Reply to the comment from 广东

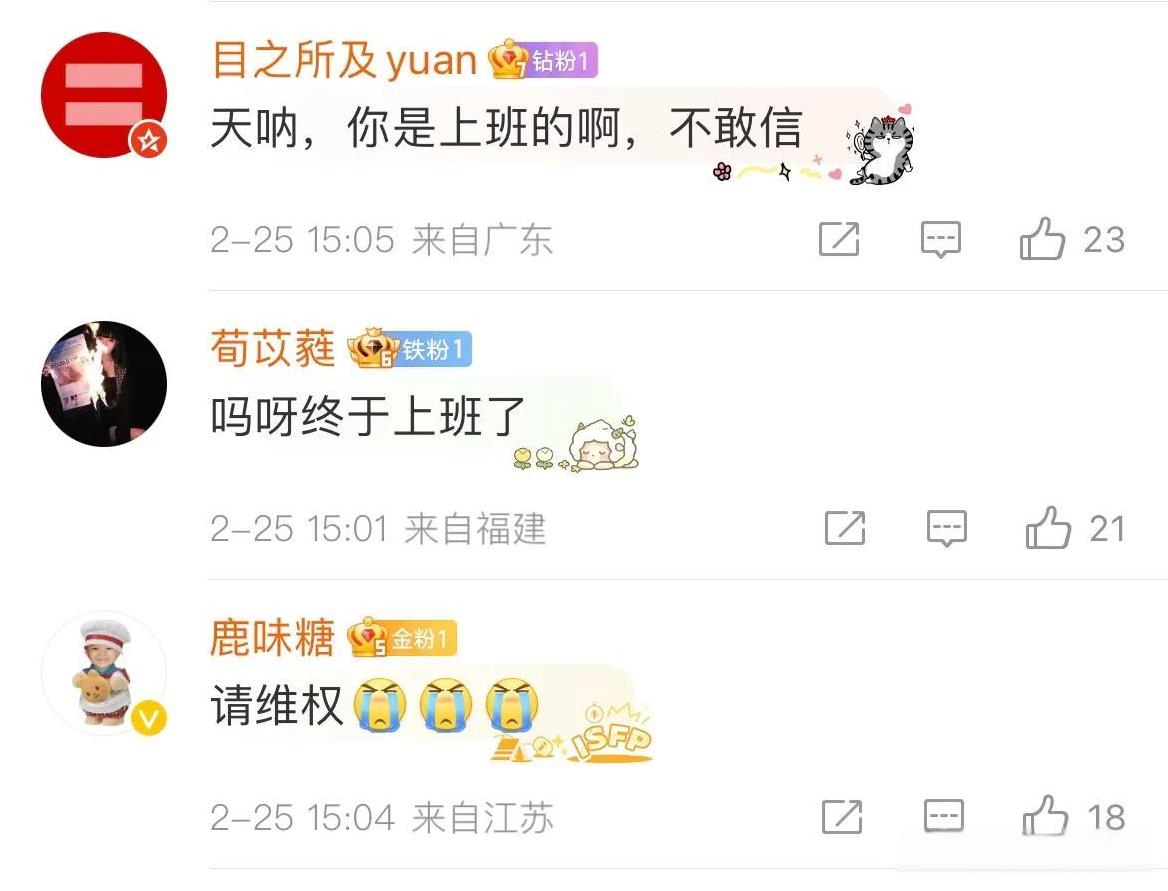[941, 239]
